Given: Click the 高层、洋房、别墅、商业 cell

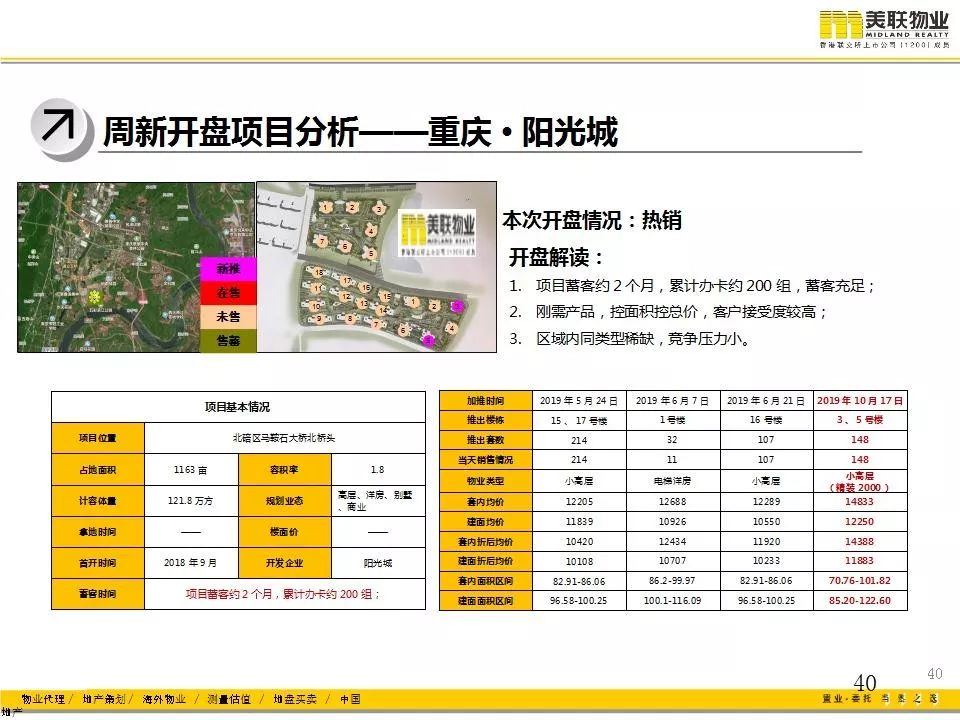Looking at the screenshot, I should (x=378, y=501).
